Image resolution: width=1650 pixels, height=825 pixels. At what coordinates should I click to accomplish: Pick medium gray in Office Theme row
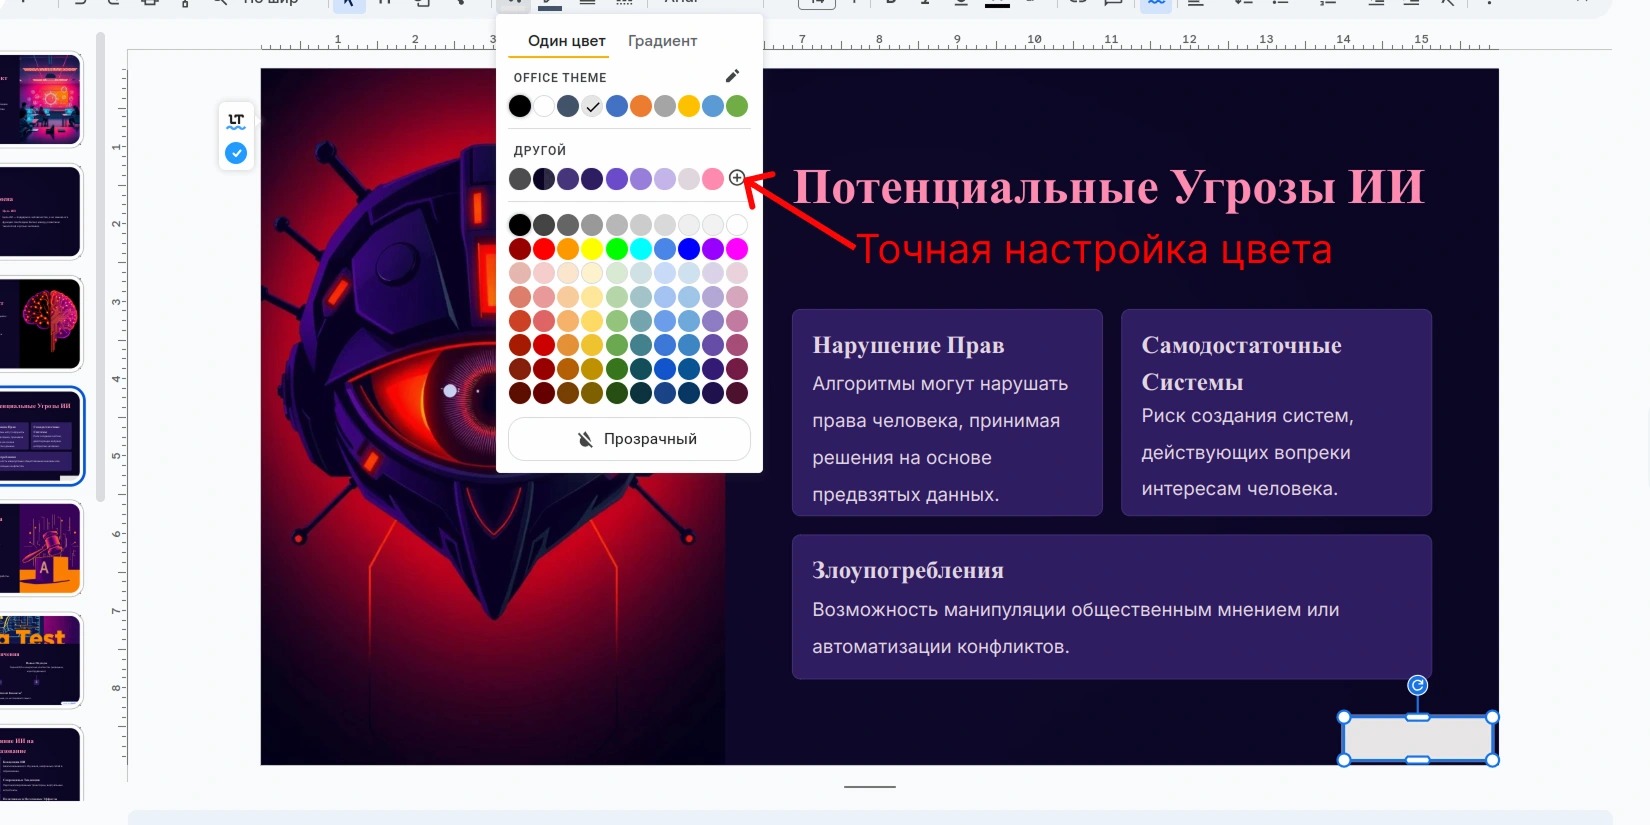(665, 106)
